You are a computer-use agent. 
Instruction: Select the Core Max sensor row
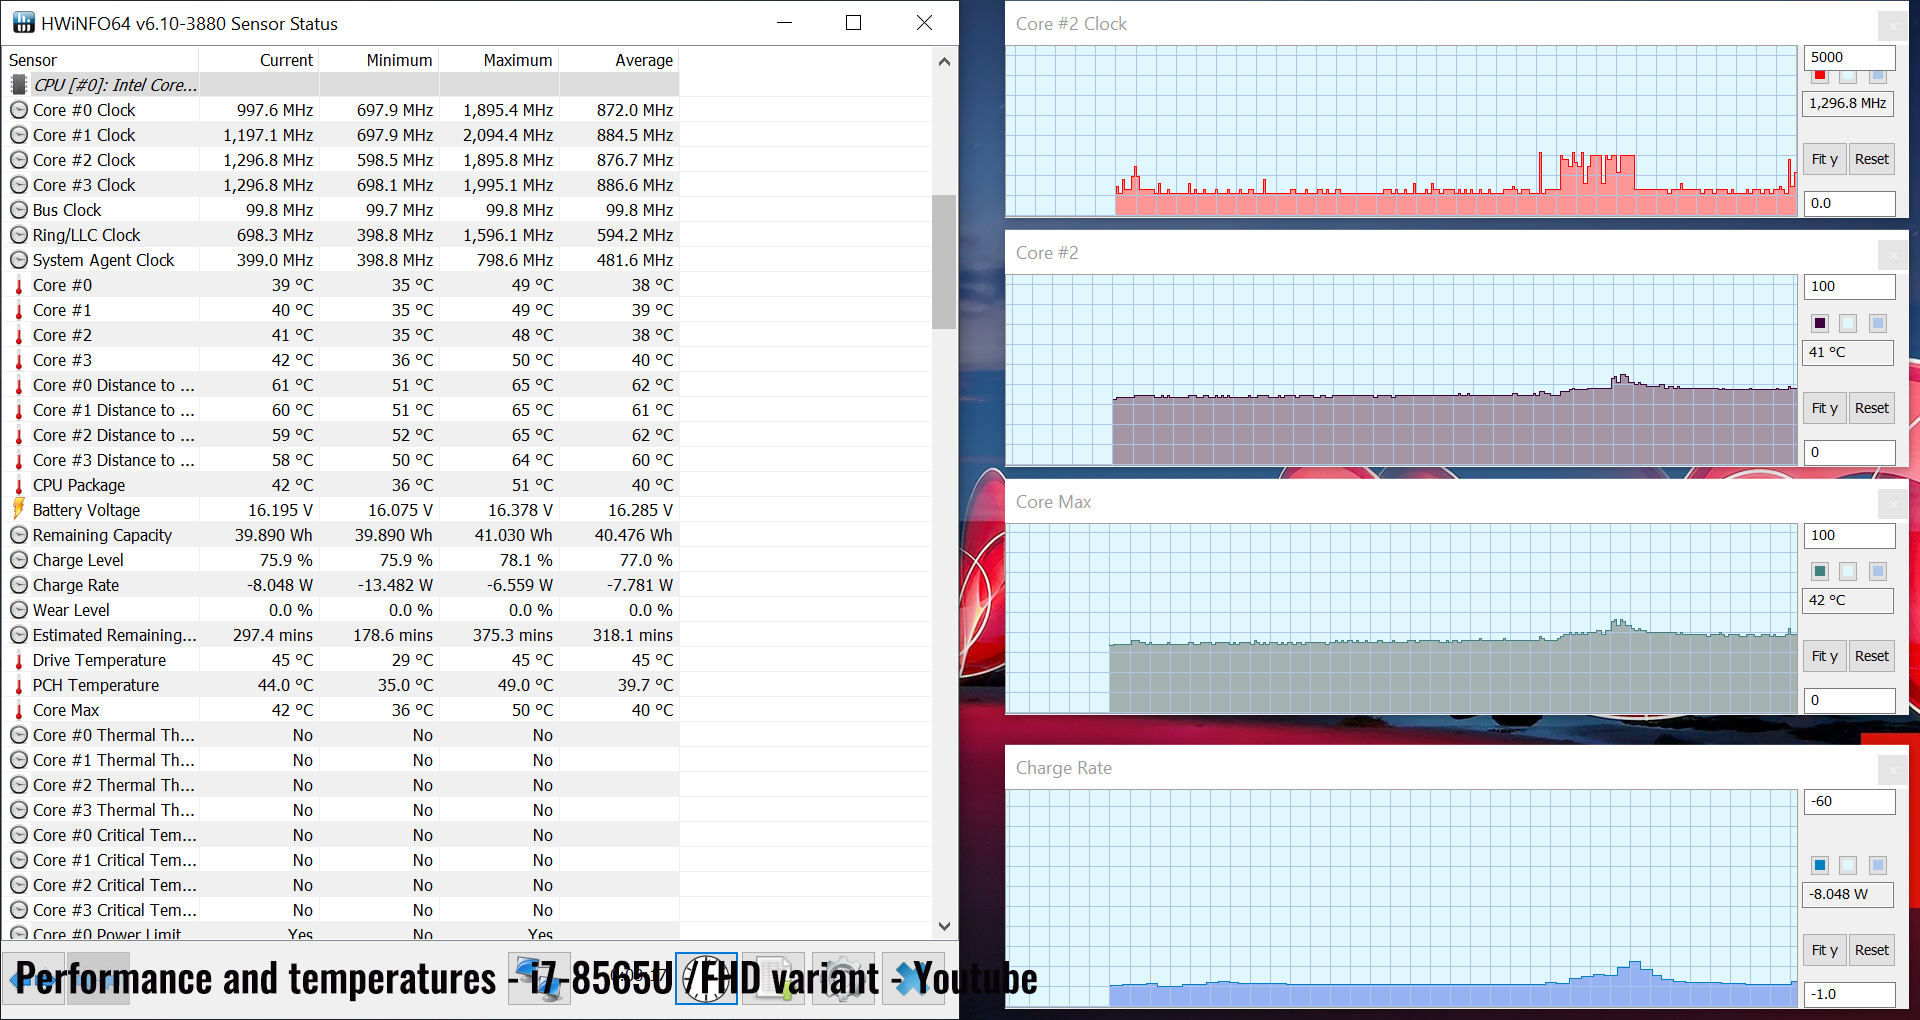(x=341, y=710)
